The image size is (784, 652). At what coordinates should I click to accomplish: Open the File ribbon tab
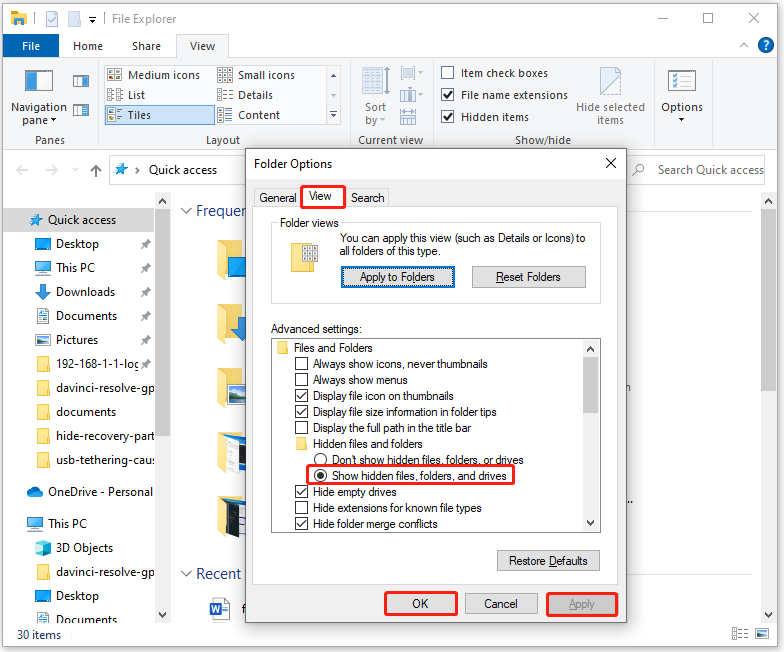[x=31, y=46]
